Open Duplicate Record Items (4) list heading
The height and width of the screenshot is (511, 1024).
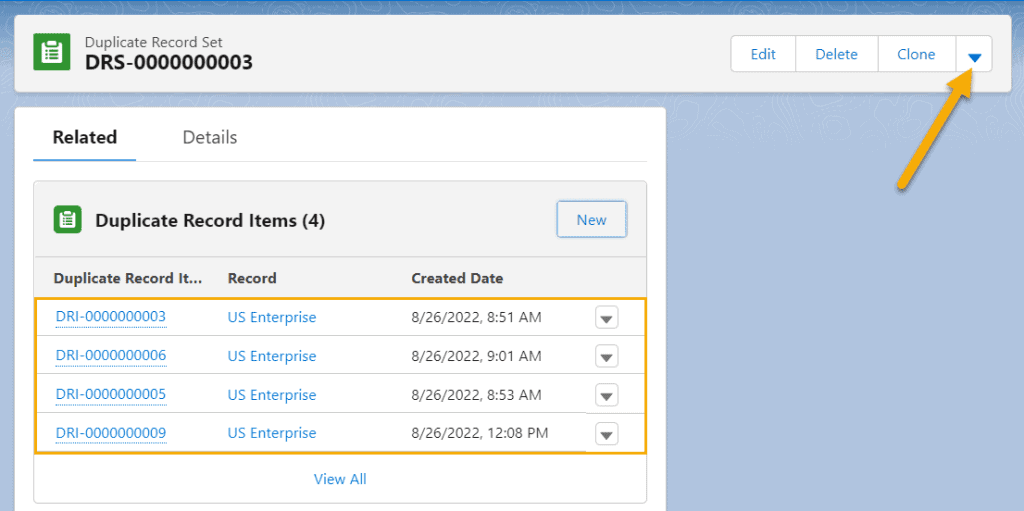click(210, 221)
